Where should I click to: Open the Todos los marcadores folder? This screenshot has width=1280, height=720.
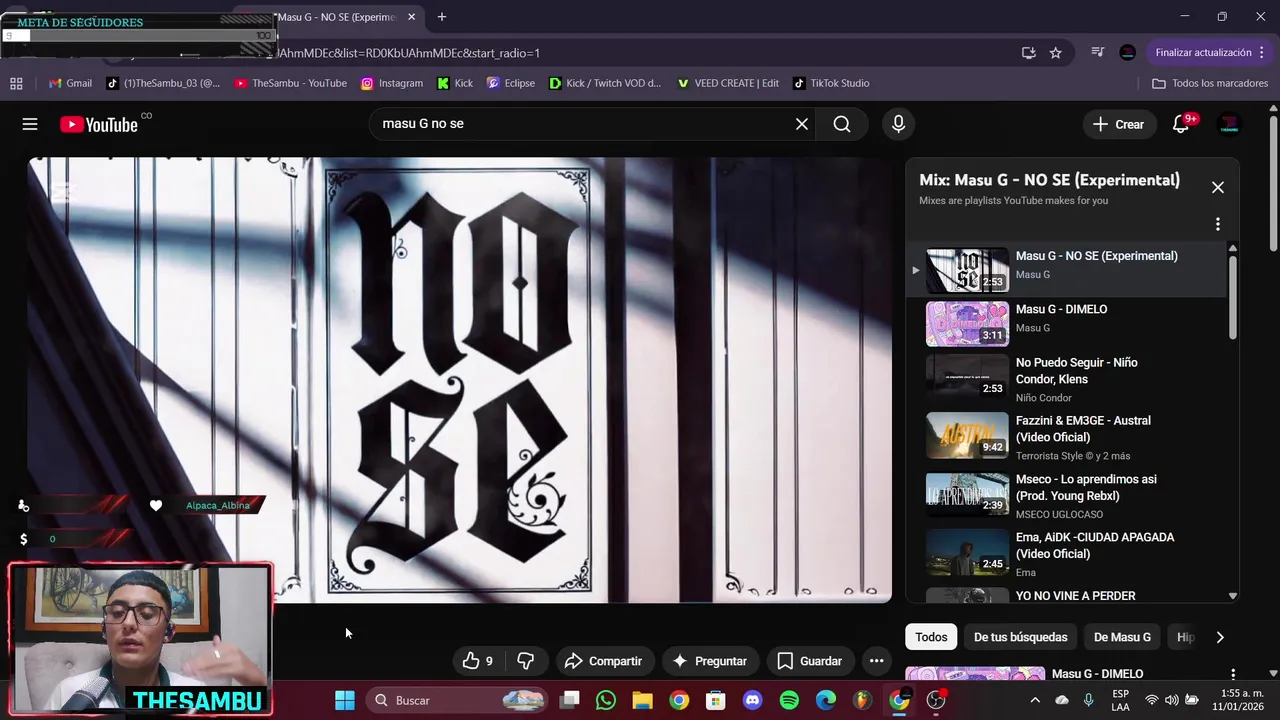click(x=1211, y=83)
